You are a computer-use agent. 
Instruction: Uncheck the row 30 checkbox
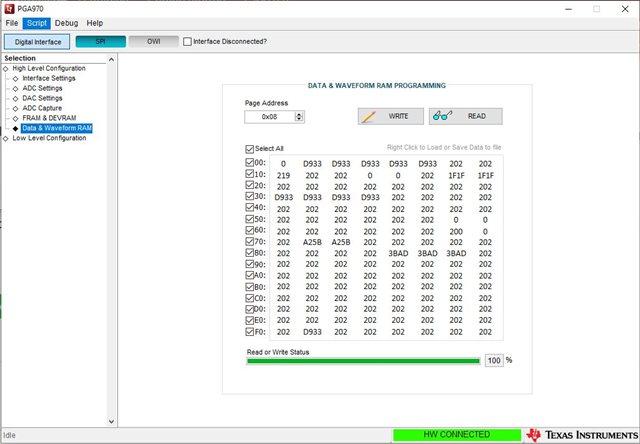tap(249, 196)
